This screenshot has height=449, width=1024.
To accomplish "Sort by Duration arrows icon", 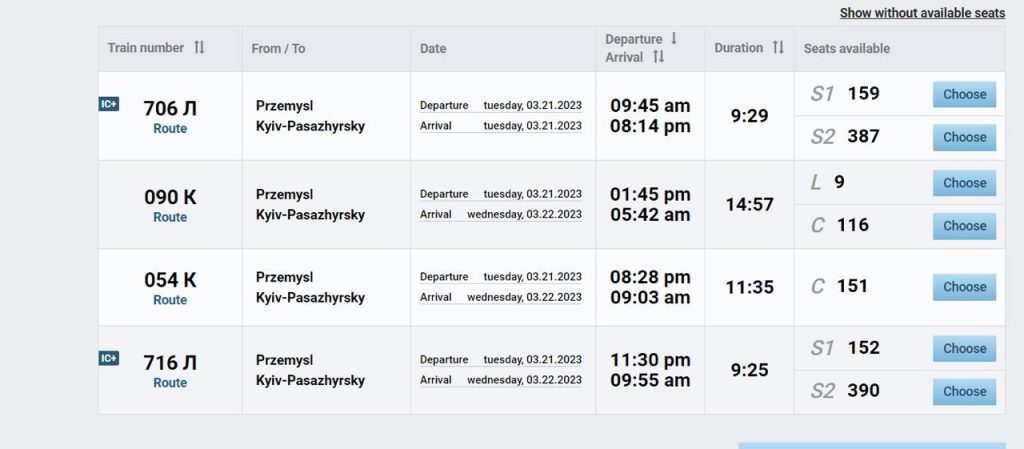I will [778, 48].
